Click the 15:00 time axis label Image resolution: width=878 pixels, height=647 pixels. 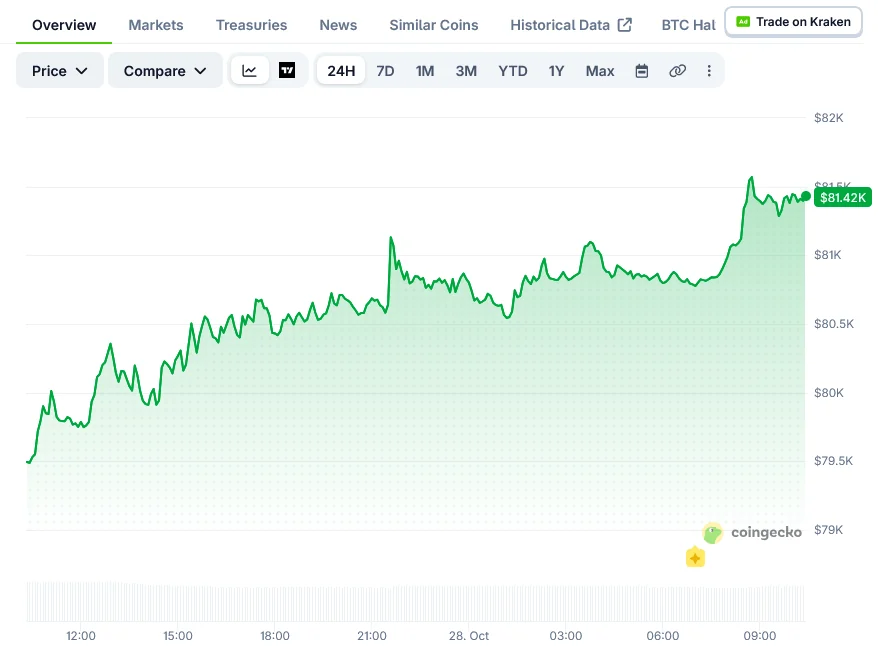click(178, 636)
